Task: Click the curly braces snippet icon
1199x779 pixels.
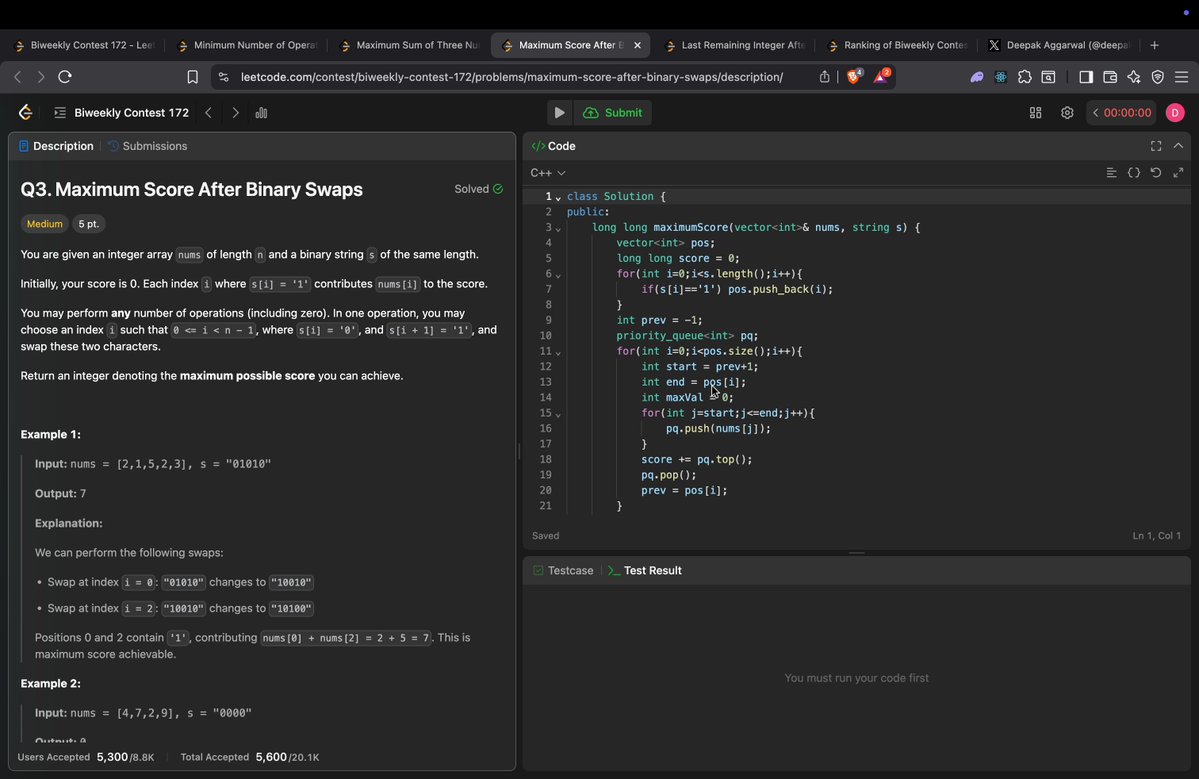Action: point(1134,173)
